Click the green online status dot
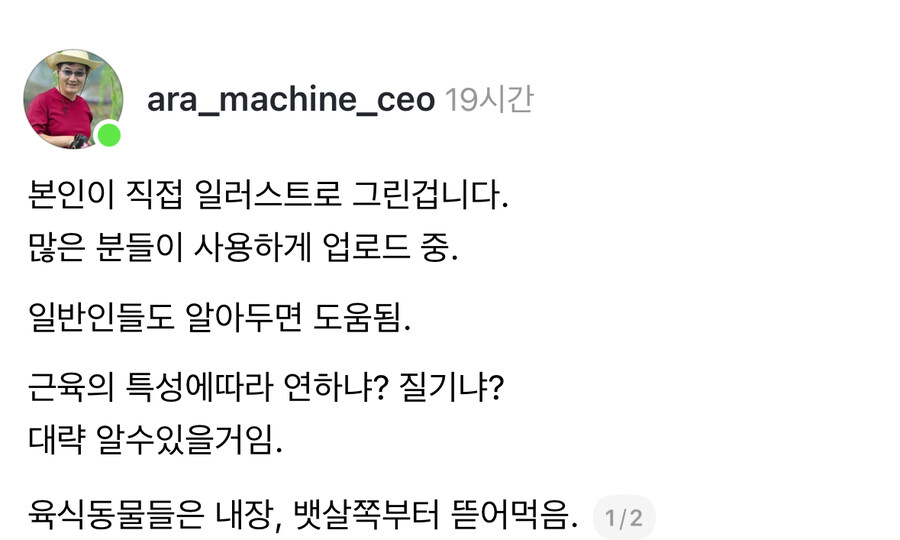900x540 pixels. point(108,135)
